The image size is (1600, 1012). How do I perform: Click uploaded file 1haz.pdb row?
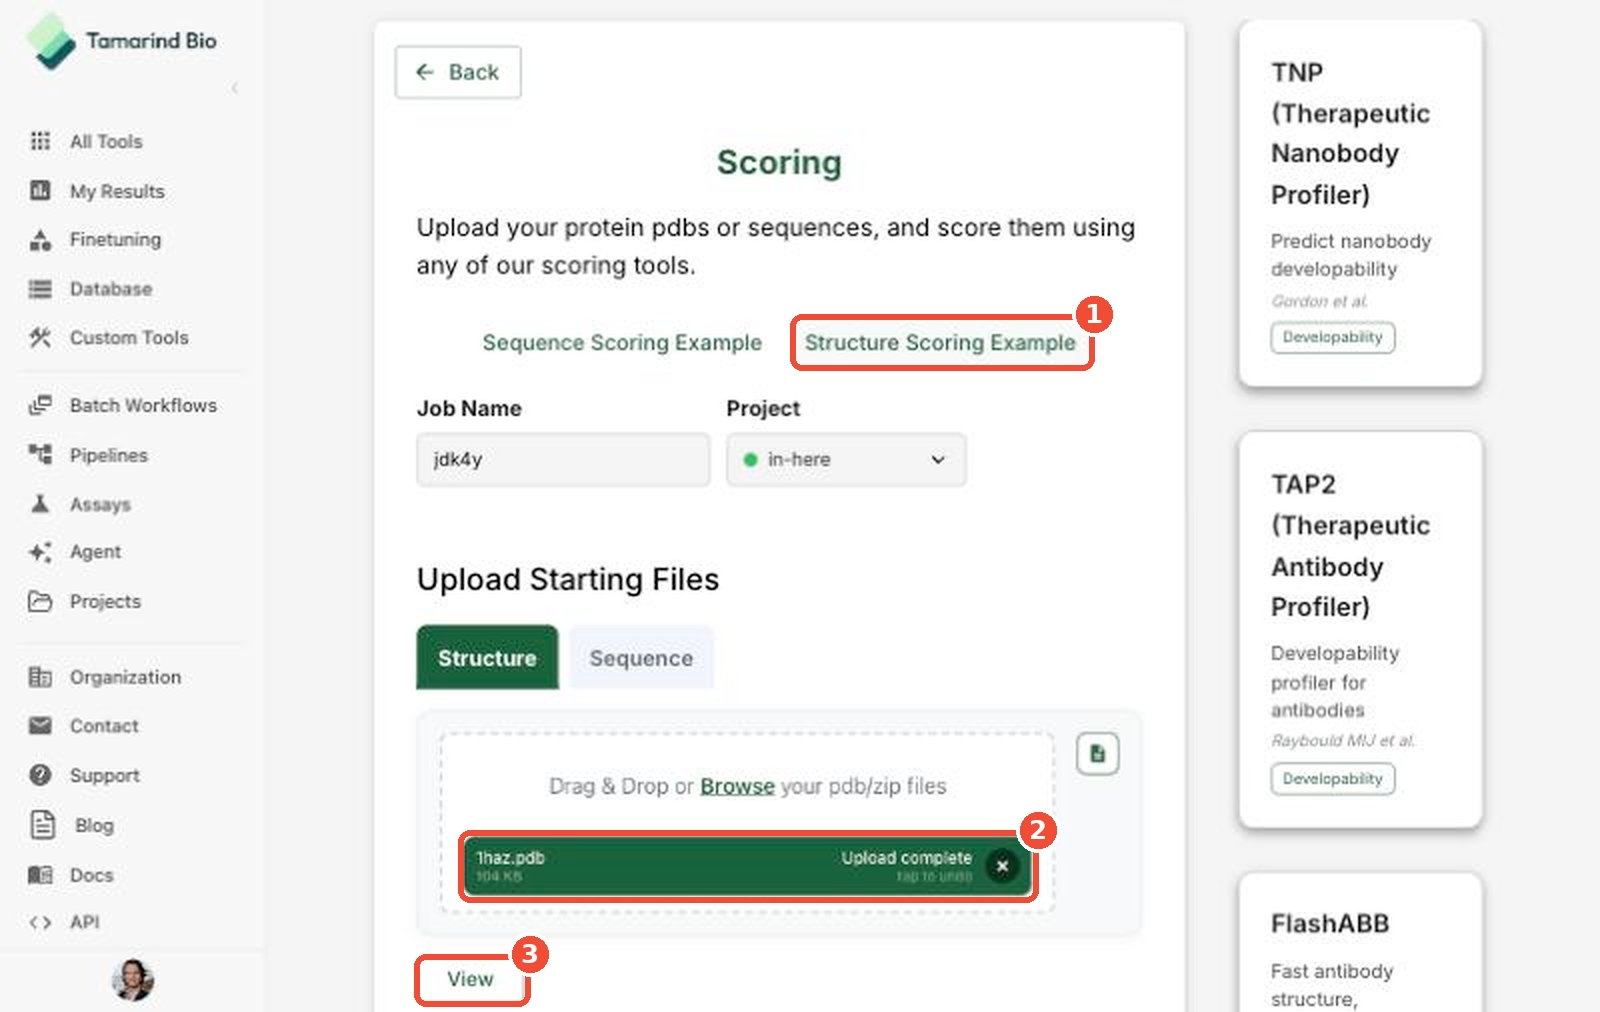click(x=747, y=866)
